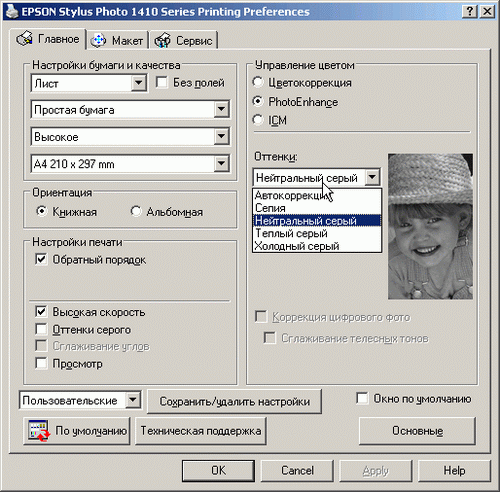Click the title bar question mark help button
Viewport: 500px width, 492px height.
point(470,12)
